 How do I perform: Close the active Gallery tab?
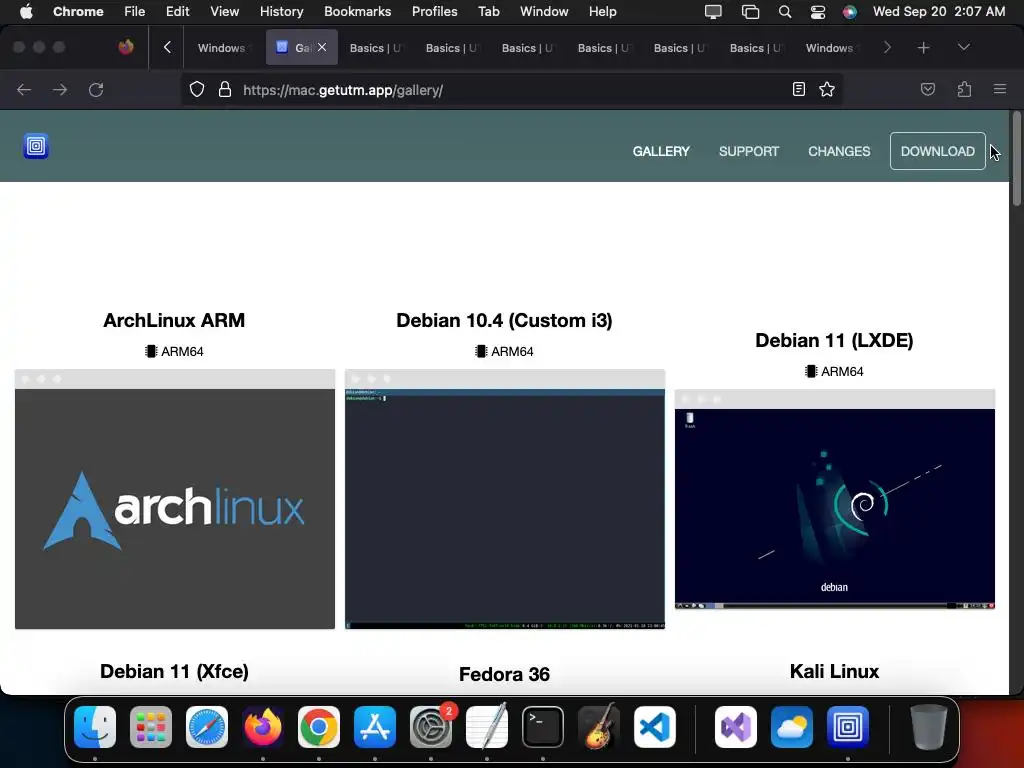click(322, 48)
